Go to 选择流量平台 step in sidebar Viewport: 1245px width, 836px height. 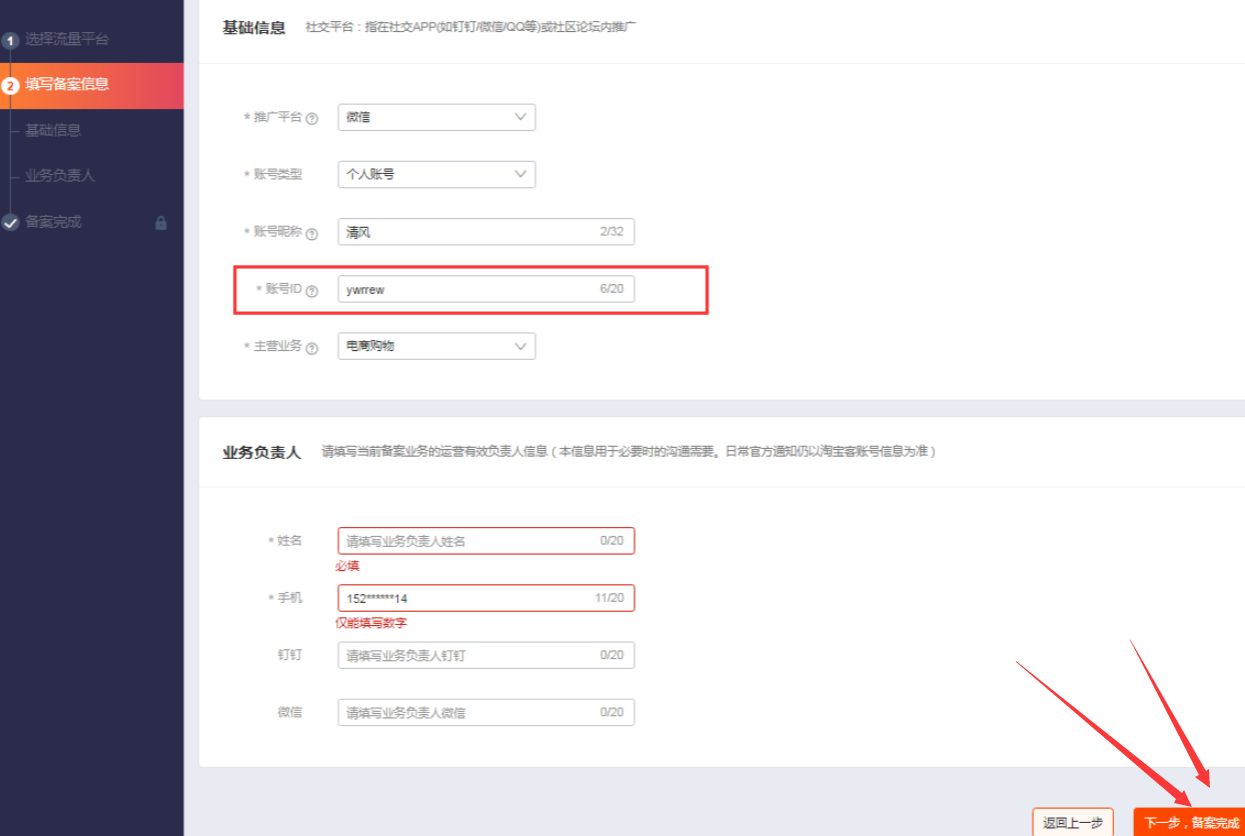(x=67, y=40)
